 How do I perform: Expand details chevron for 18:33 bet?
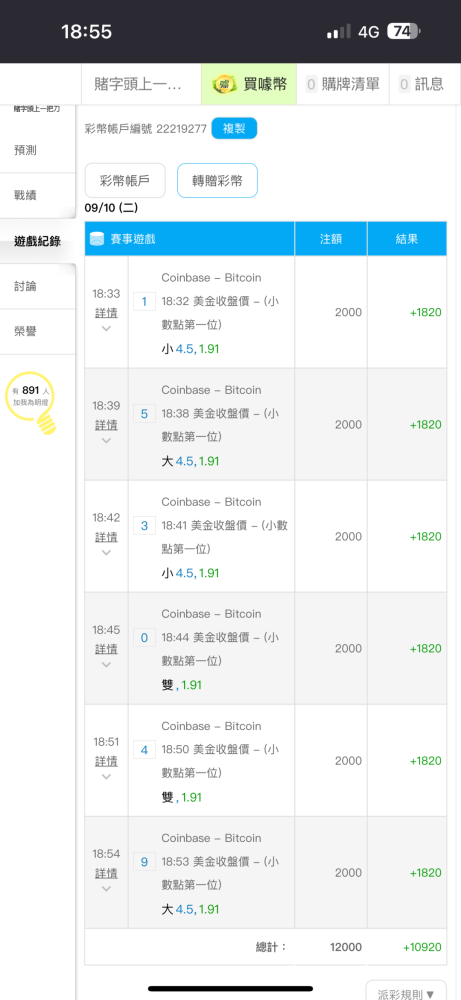pos(106,328)
